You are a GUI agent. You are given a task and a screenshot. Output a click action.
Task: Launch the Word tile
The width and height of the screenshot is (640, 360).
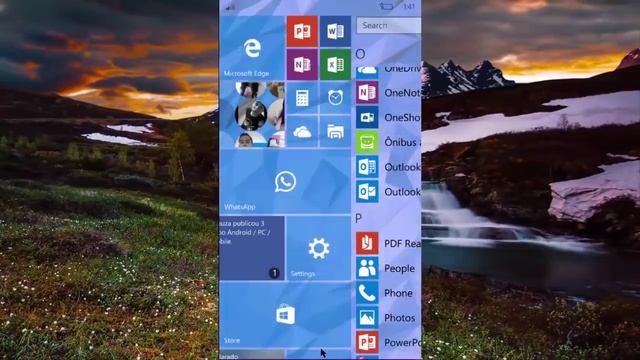coord(335,31)
